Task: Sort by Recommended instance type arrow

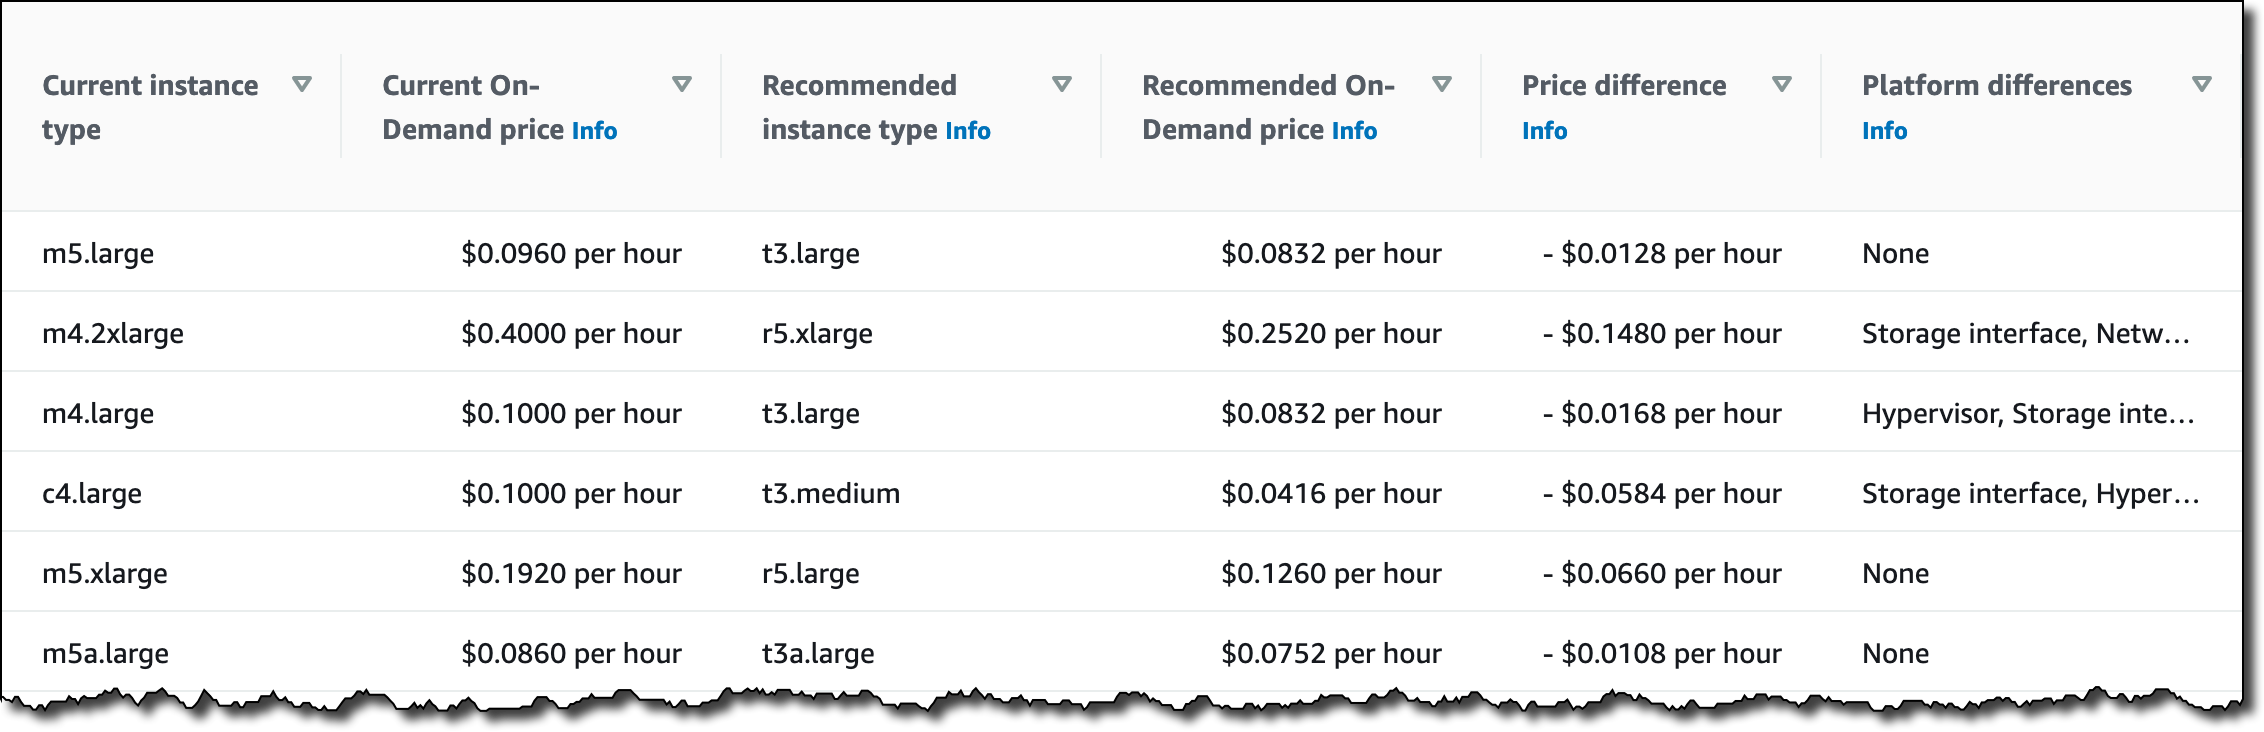Action: (x=1061, y=85)
